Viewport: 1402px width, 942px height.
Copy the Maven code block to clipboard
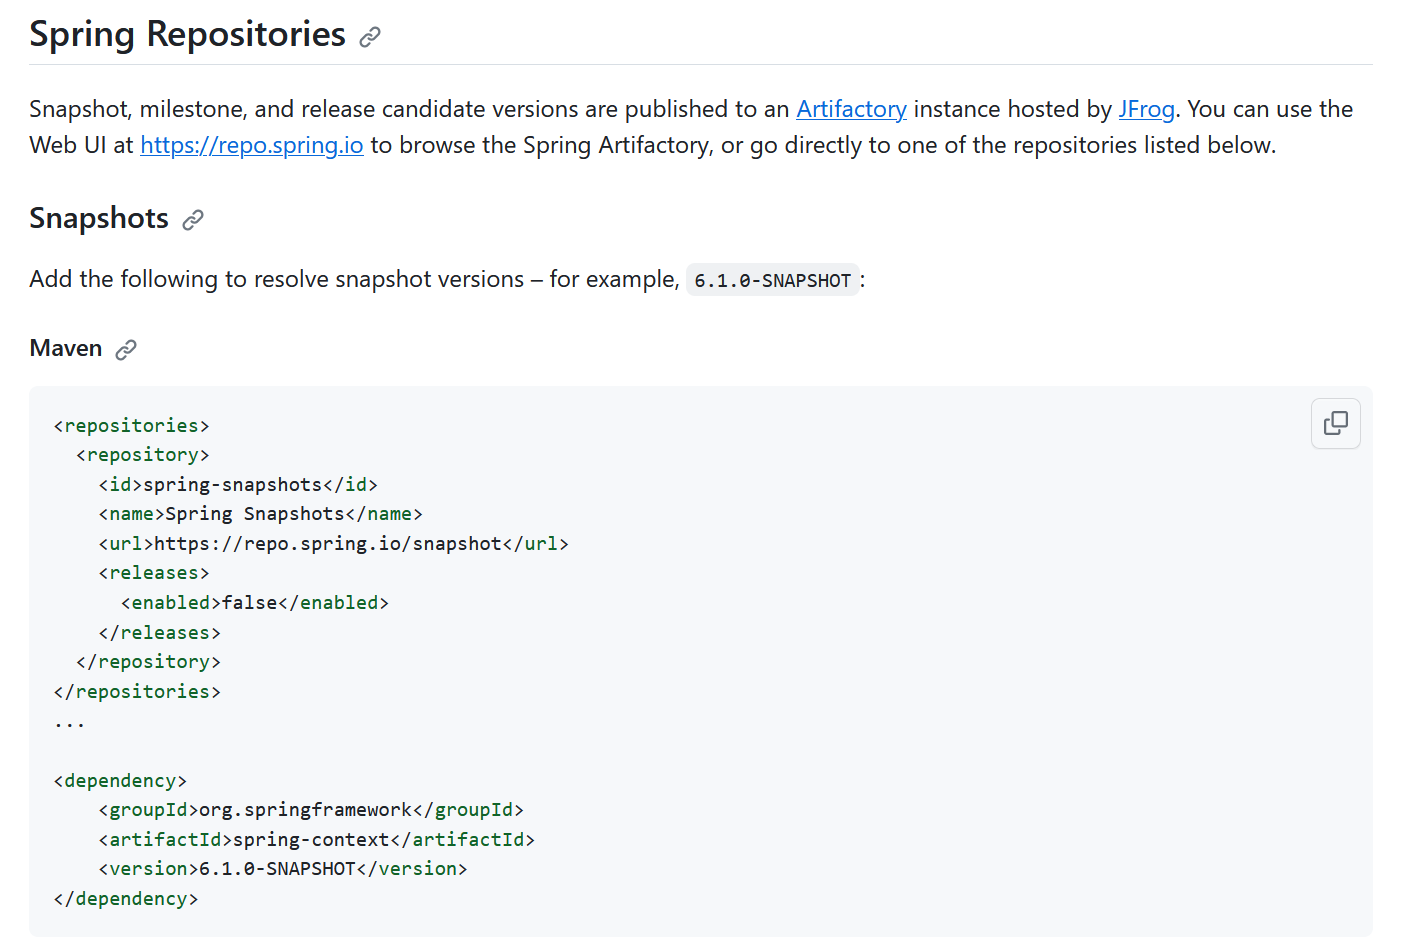click(x=1335, y=423)
